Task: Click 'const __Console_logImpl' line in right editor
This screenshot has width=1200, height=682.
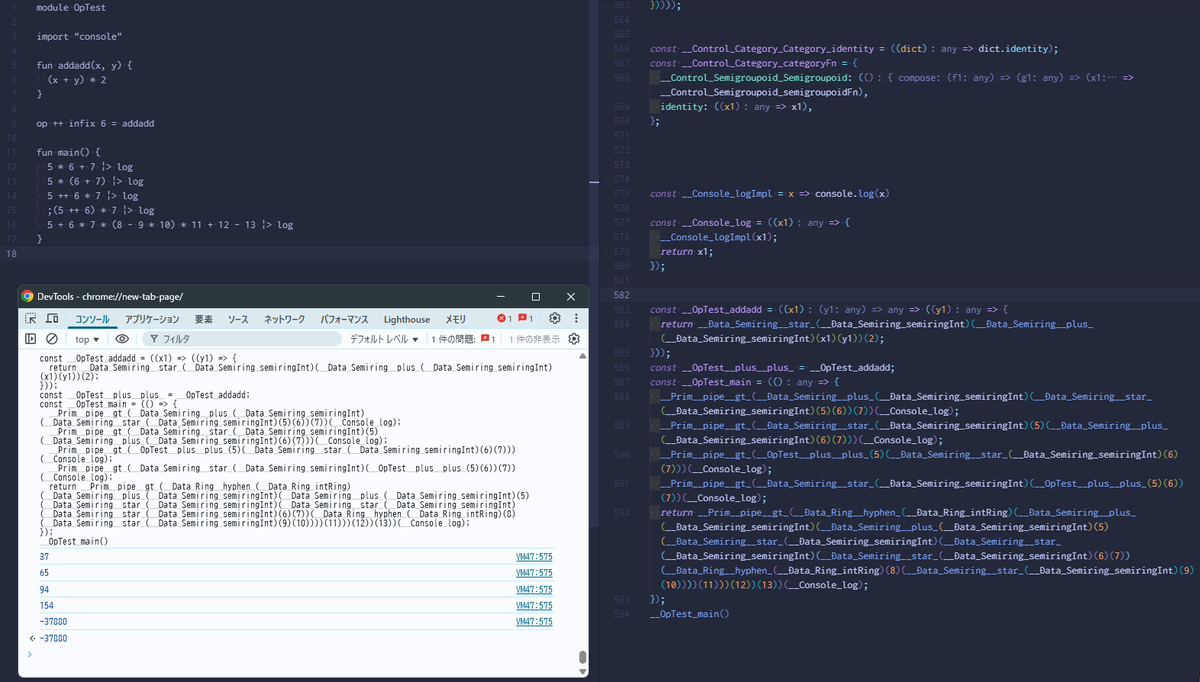Action: 769,193
